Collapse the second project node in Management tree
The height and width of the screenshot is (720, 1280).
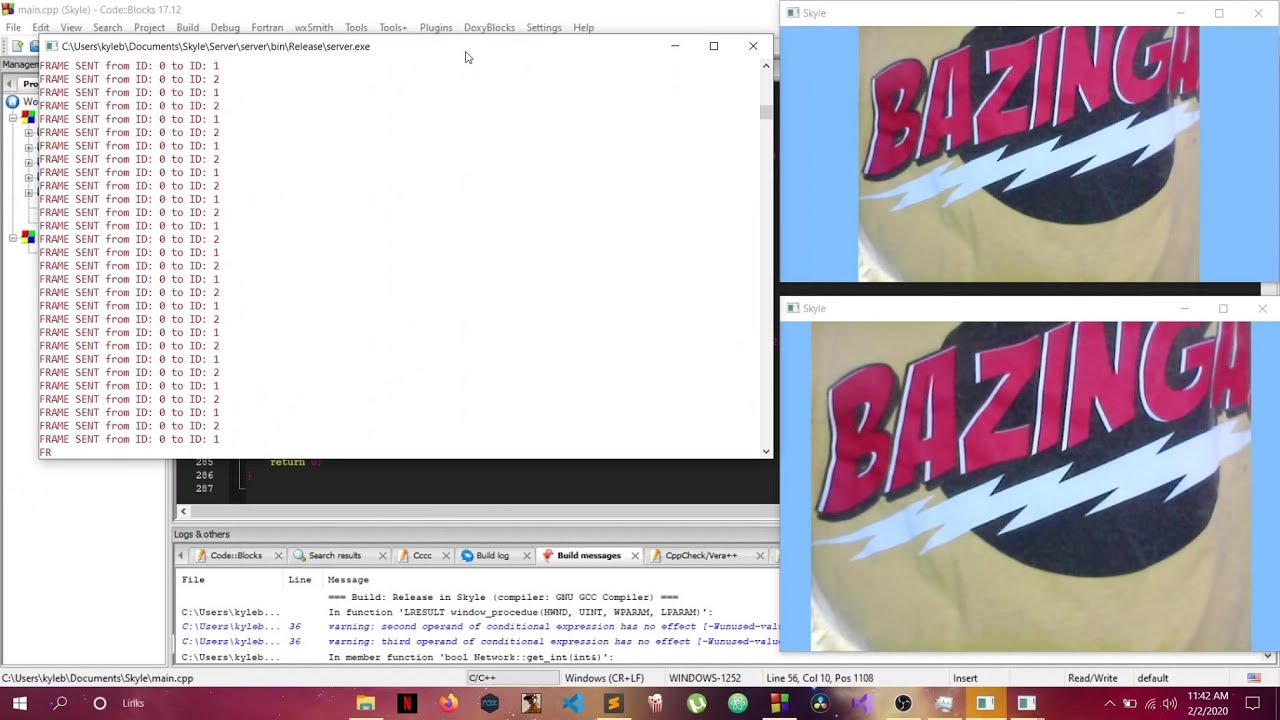click(13, 238)
